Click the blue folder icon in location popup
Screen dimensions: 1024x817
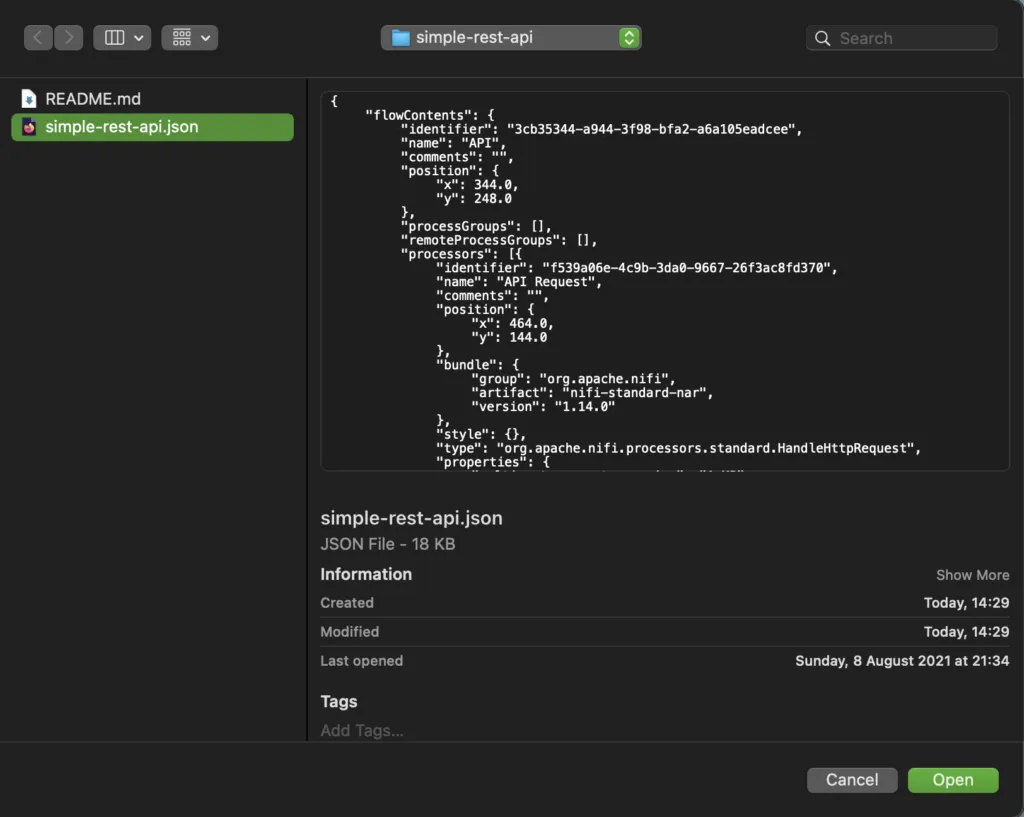(x=401, y=38)
